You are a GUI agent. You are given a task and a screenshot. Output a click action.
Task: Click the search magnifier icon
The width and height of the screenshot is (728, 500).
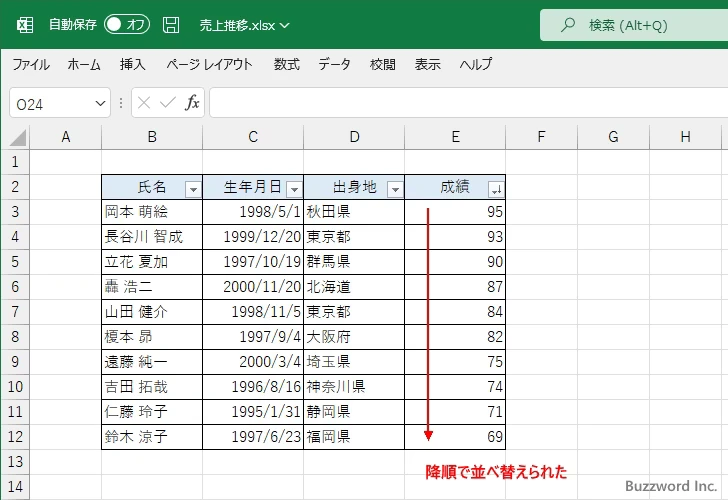[x=568, y=24]
